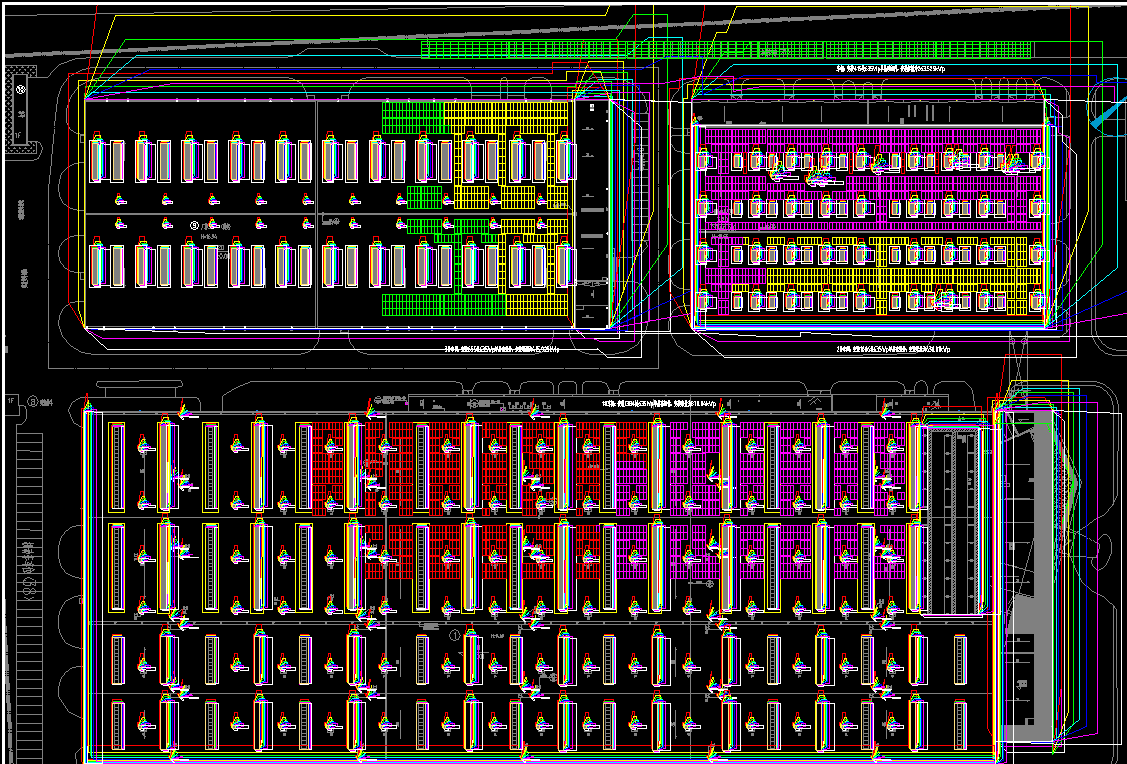Viewport: 1127px width, 764px height.
Task: Click the circled number 1 building marker
Action: [455, 634]
